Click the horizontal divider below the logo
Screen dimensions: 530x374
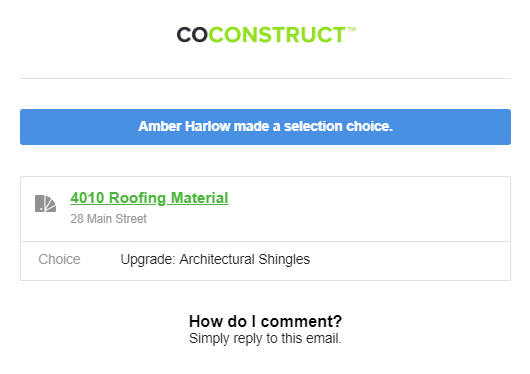coord(265,78)
